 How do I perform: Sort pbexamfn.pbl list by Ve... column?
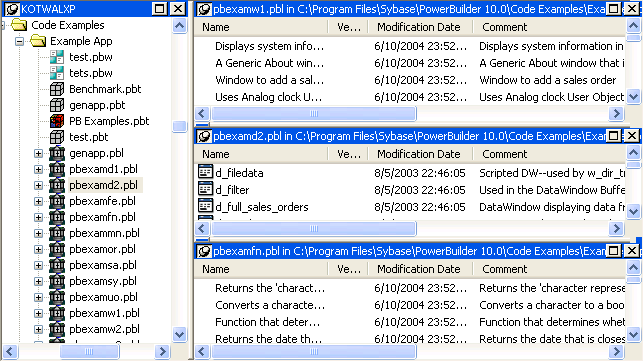pyautogui.click(x=348, y=269)
